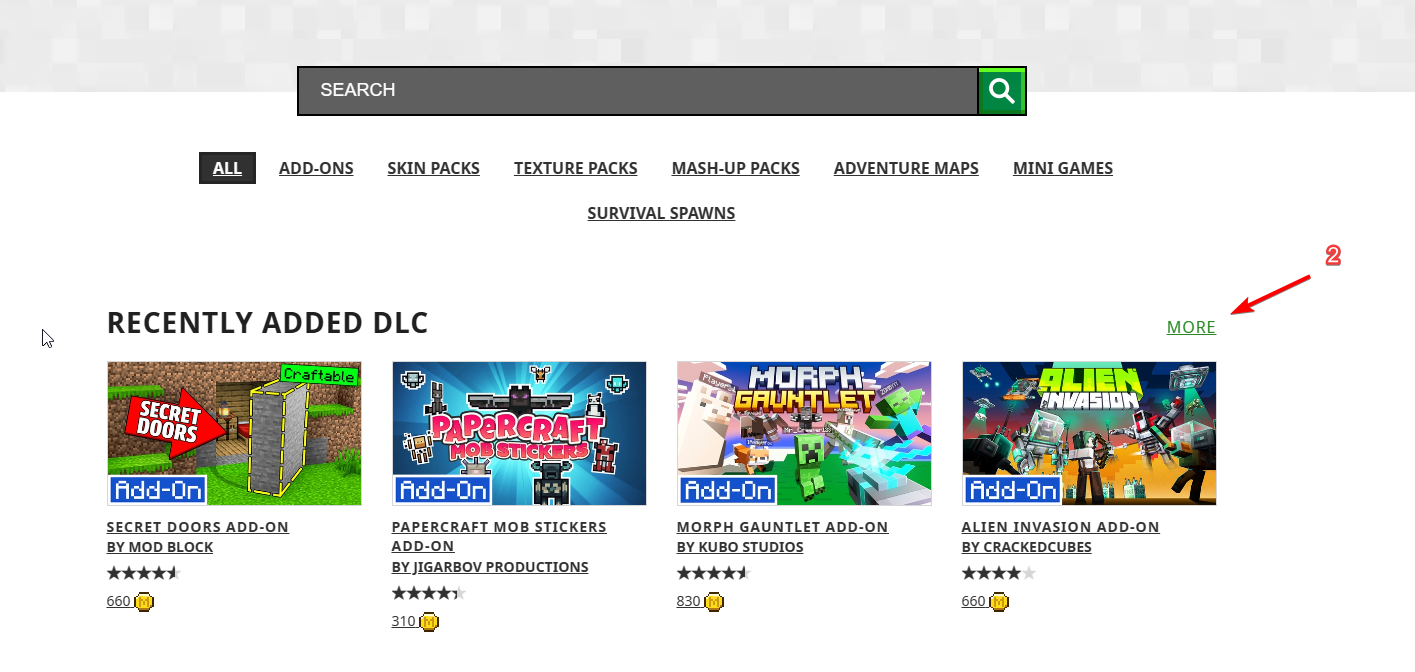Click Minecoin icon beside 310 price

[x=429, y=622]
